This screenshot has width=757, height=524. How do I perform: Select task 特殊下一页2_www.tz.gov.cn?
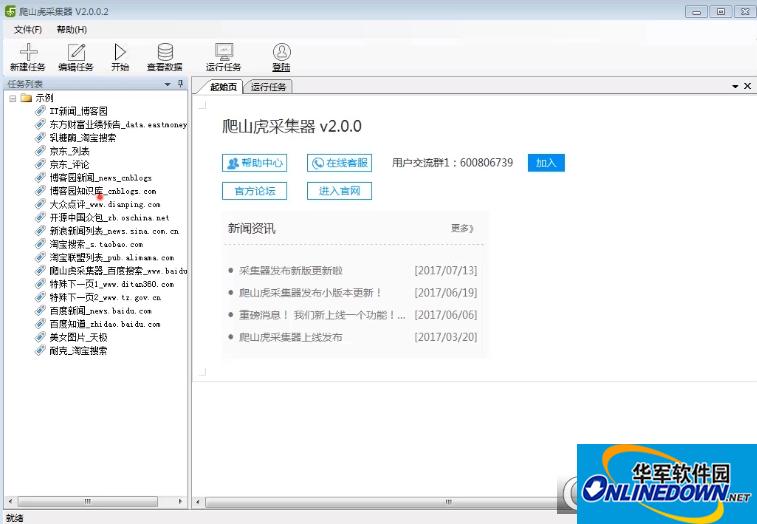105,297
